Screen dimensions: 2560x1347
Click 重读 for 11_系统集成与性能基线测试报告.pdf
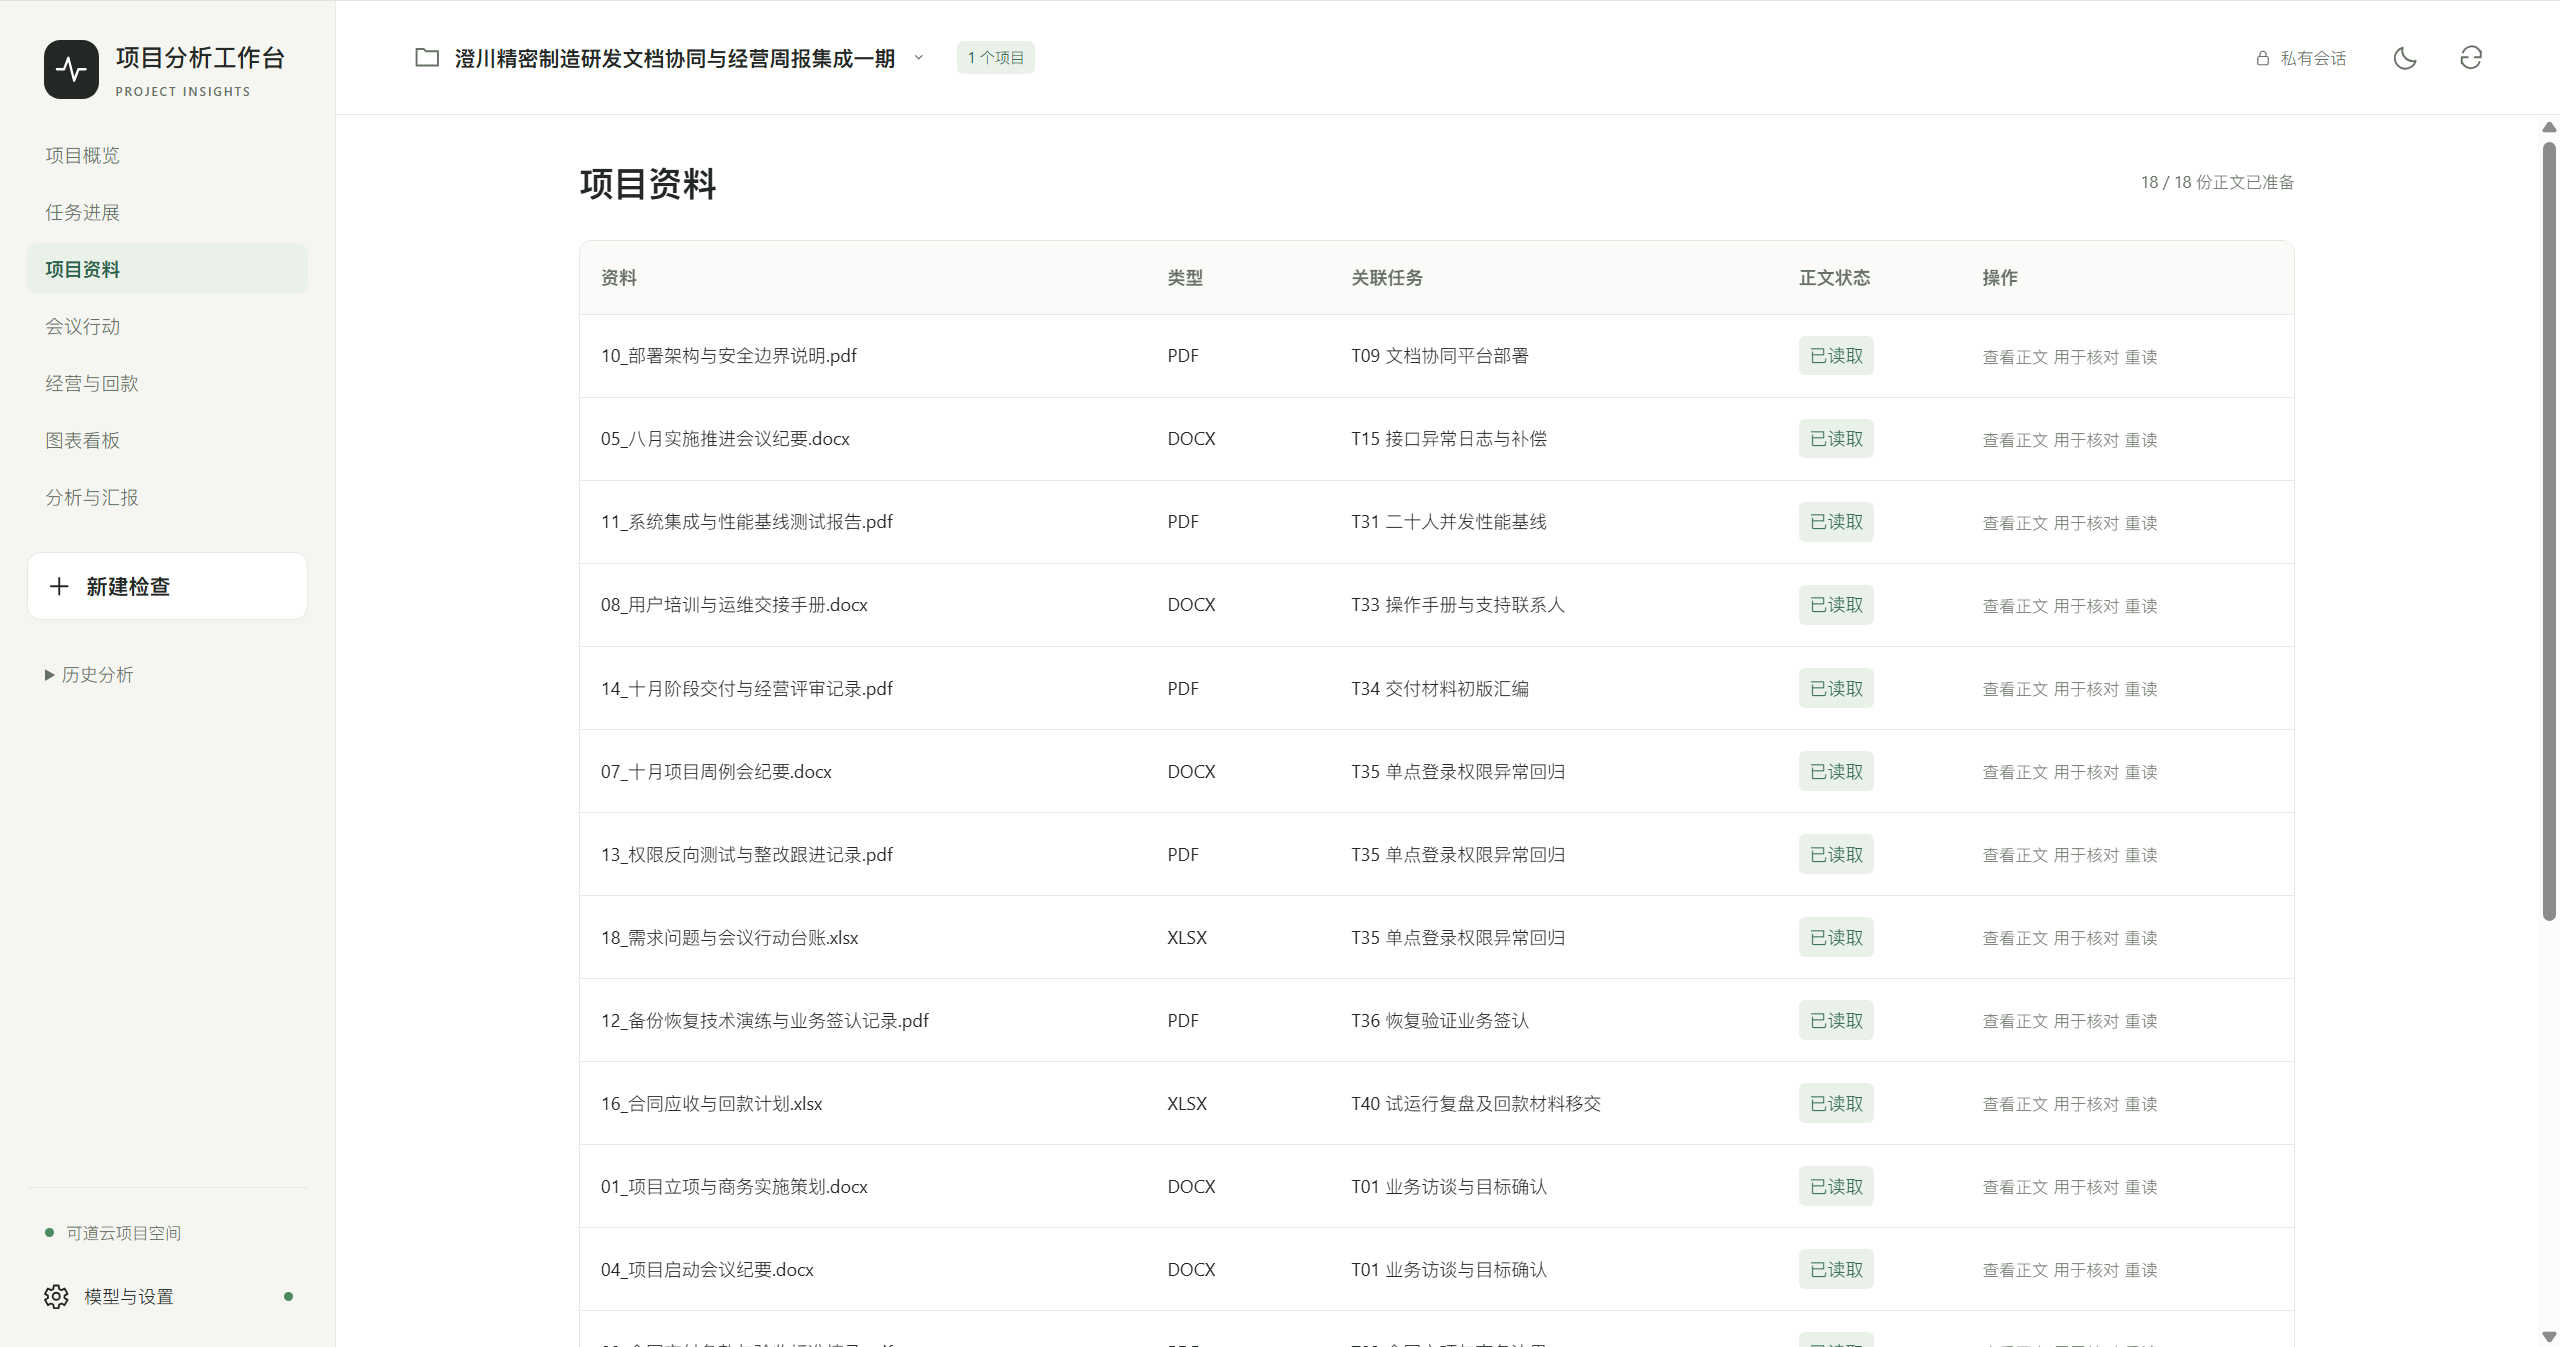coord(2141,523)
